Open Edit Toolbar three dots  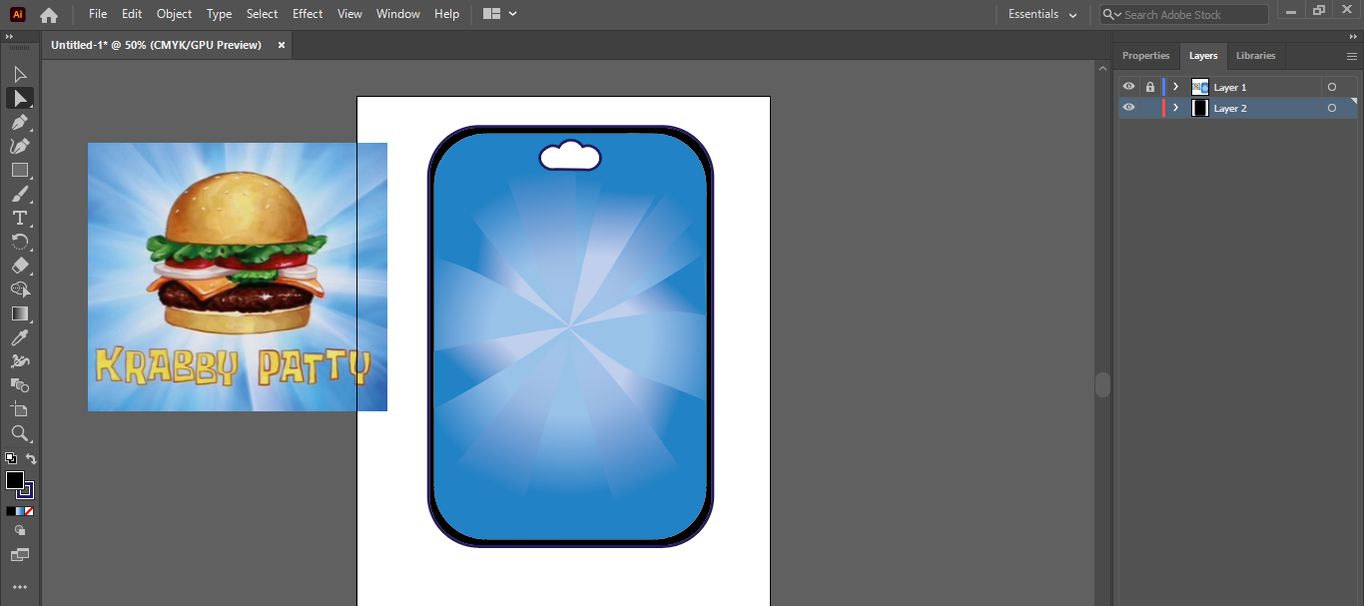(20, 587)
